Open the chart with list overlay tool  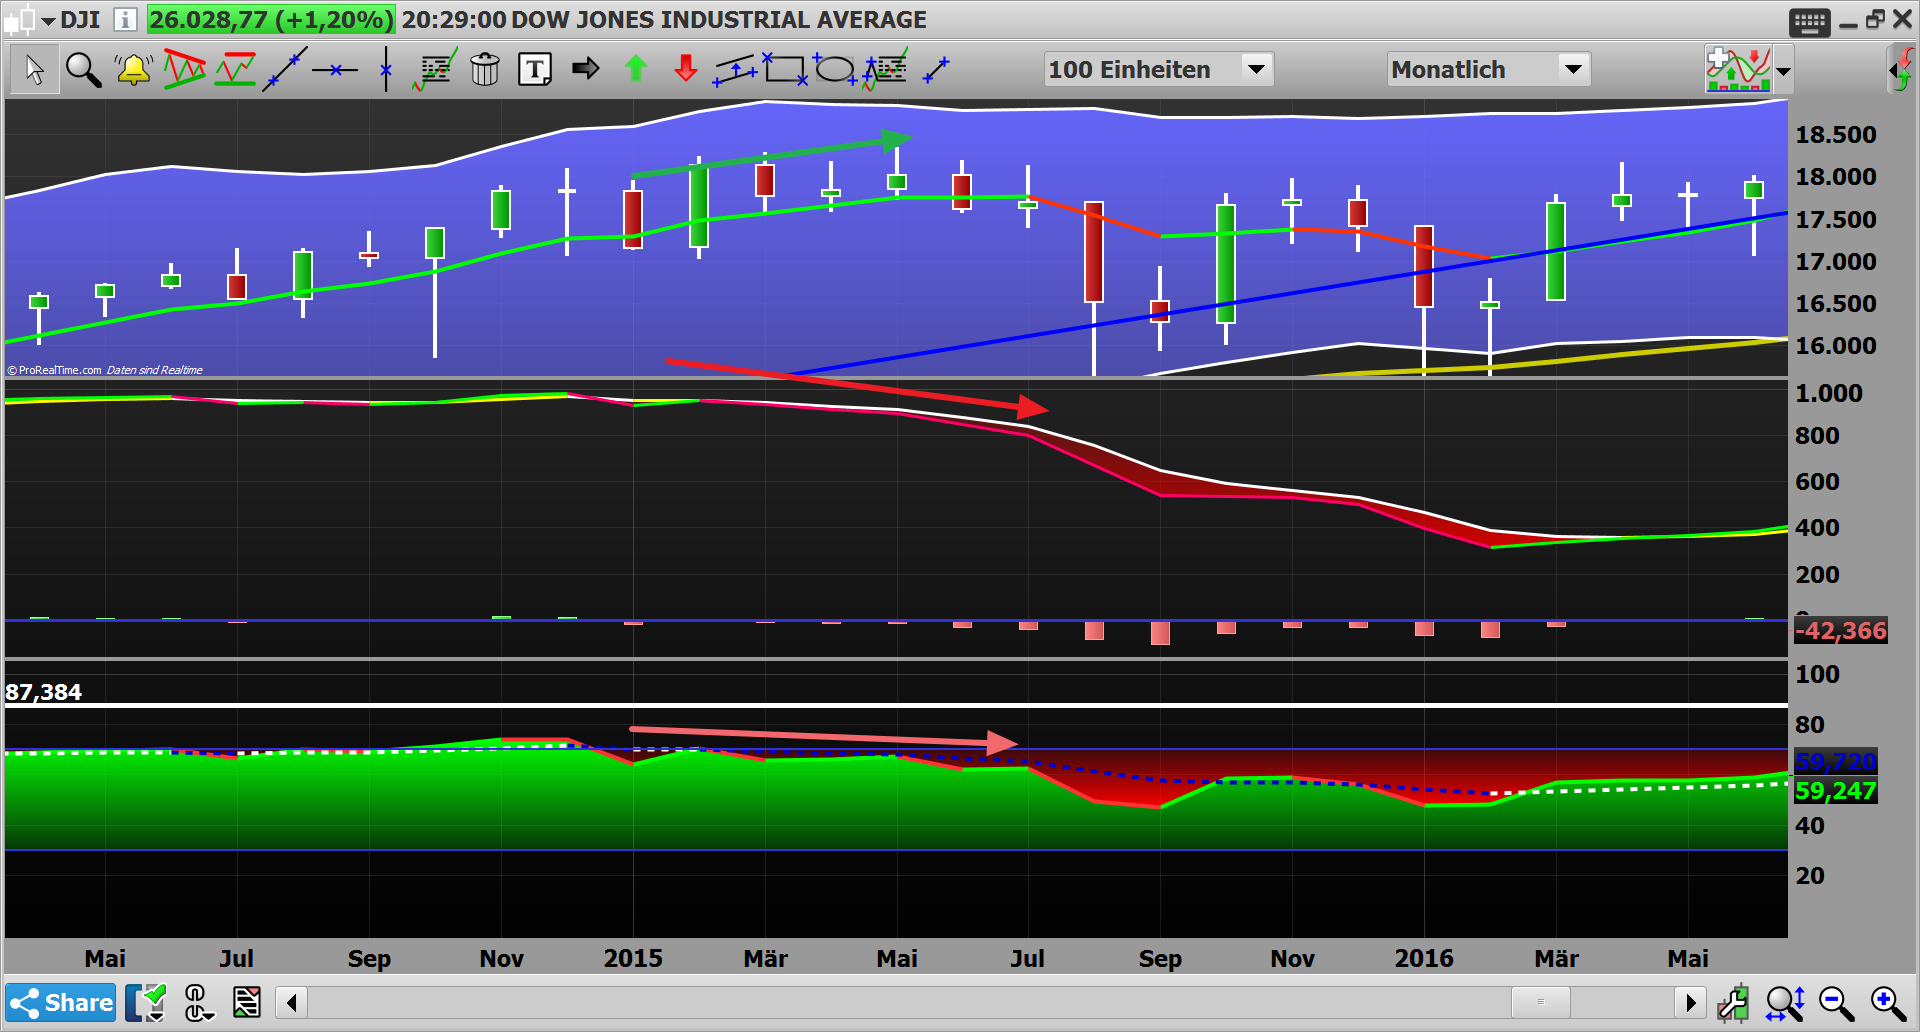coord(435,69)
